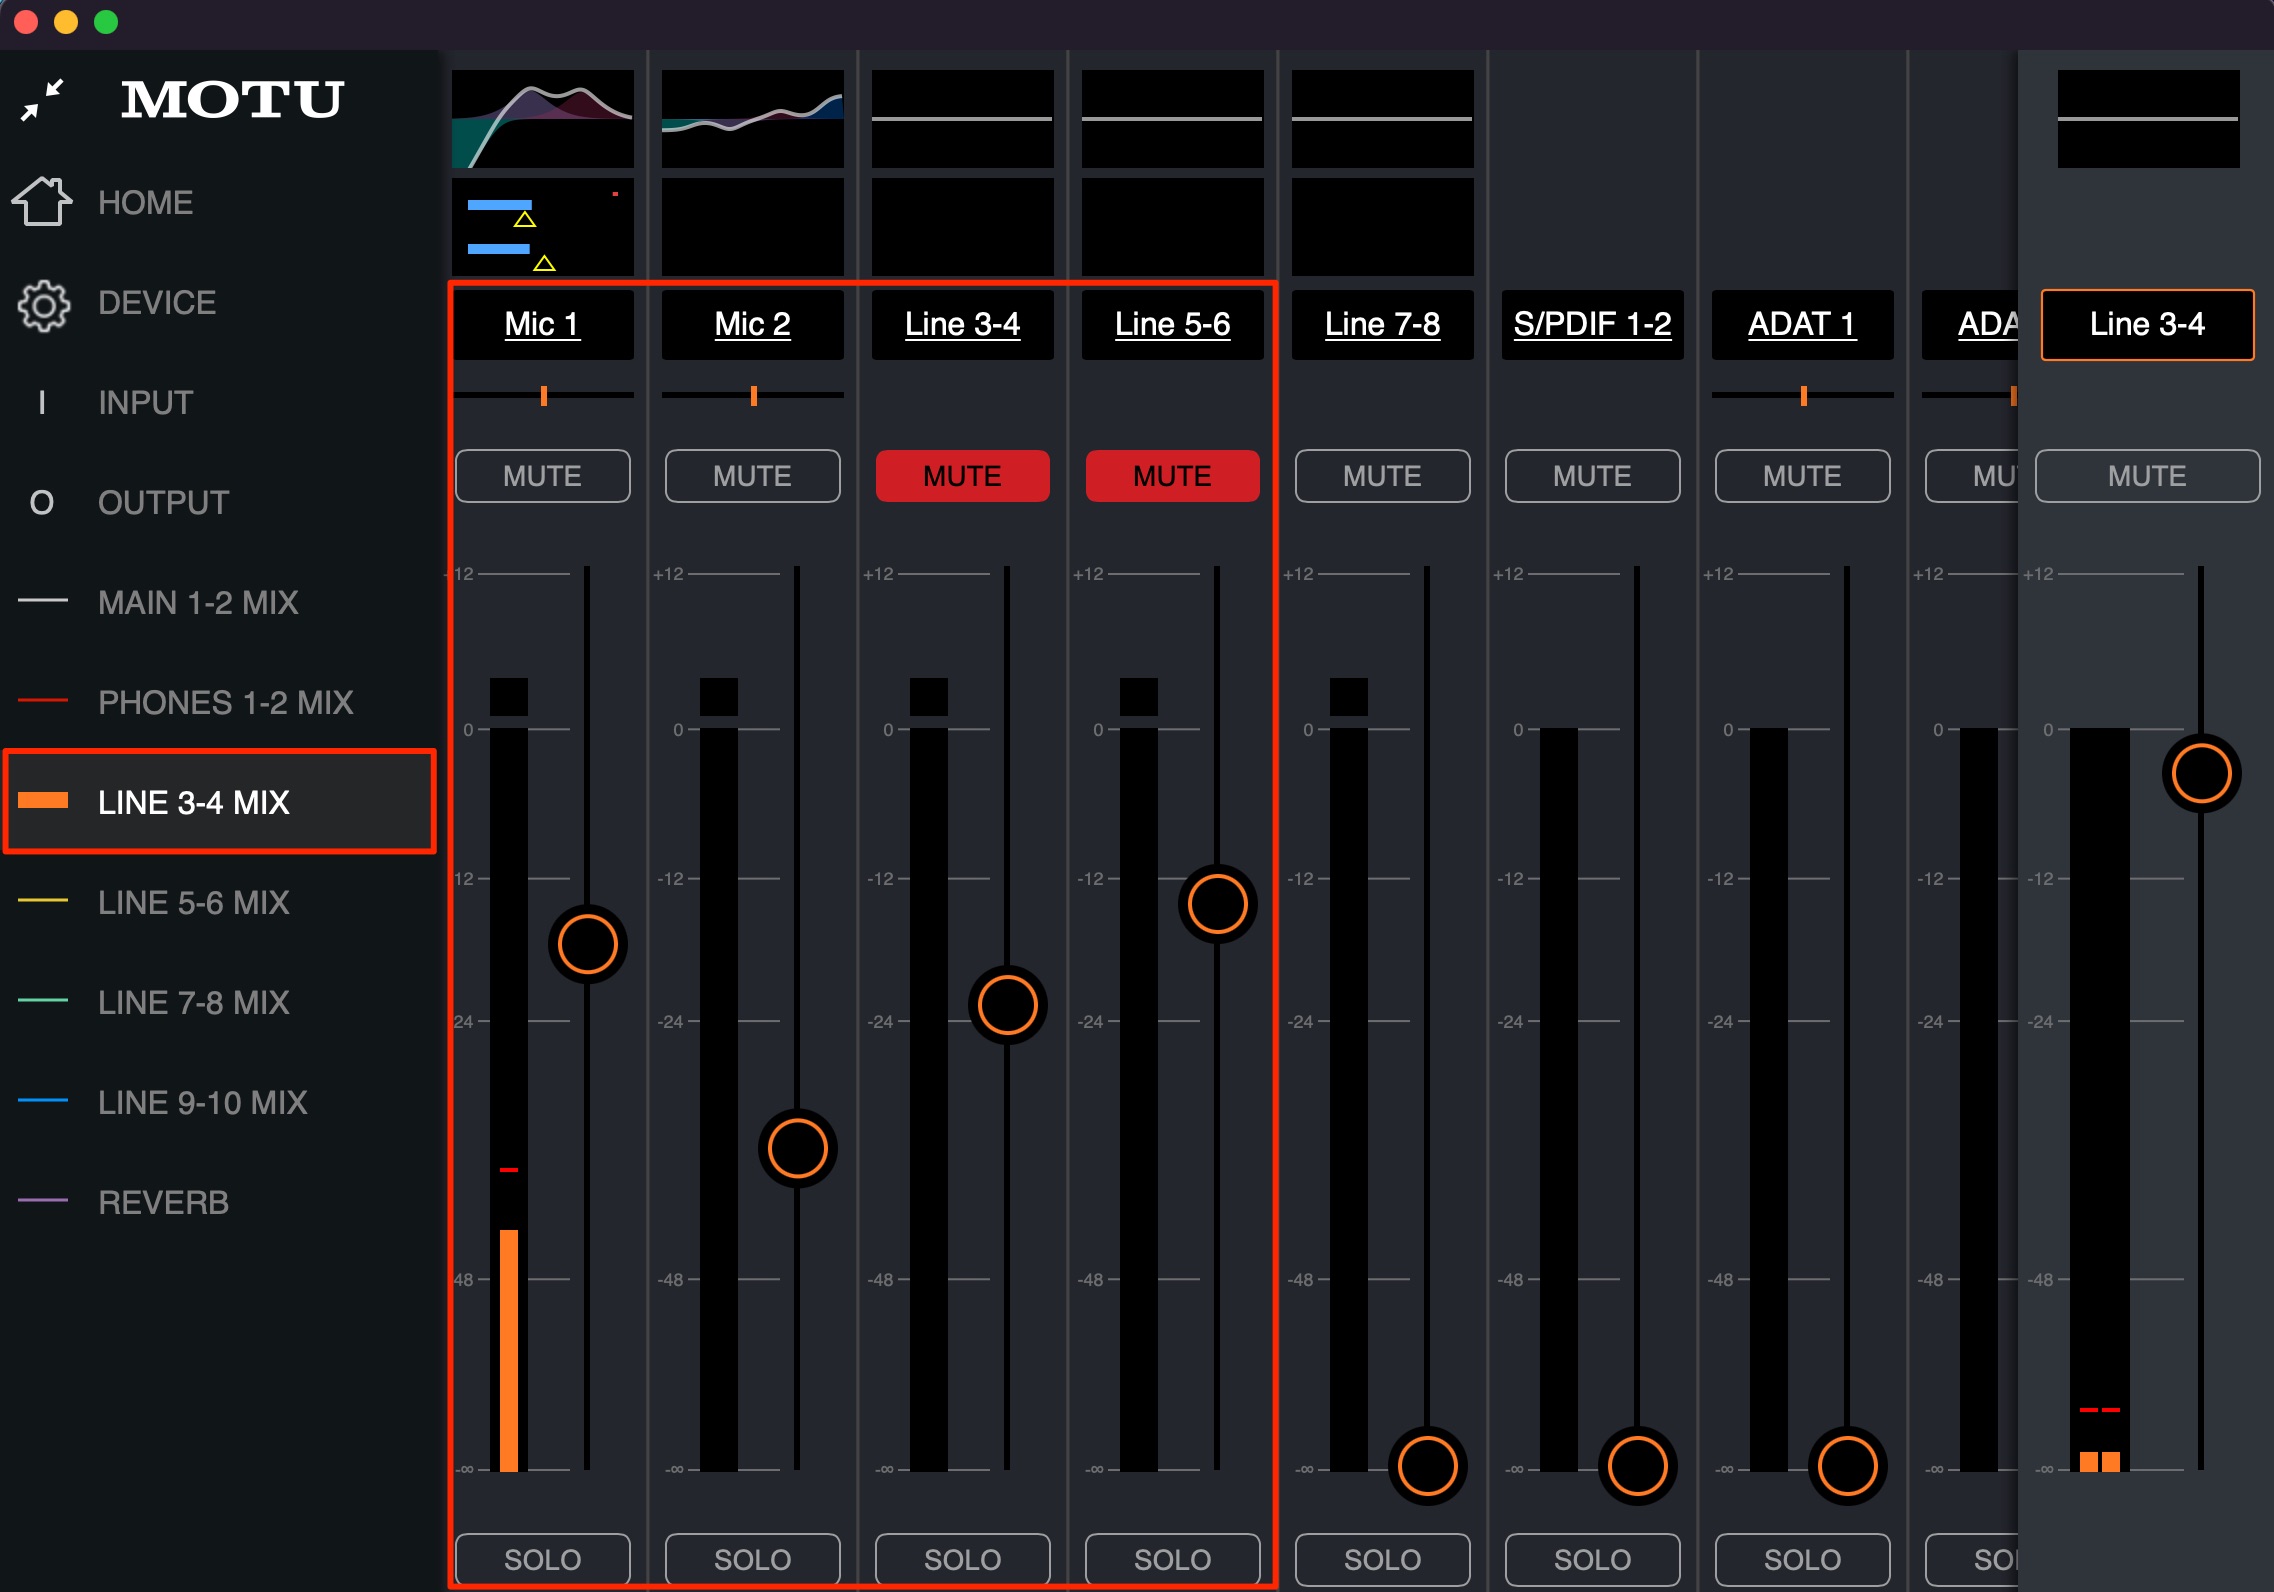Mute the Mic 1 channel

543,476
